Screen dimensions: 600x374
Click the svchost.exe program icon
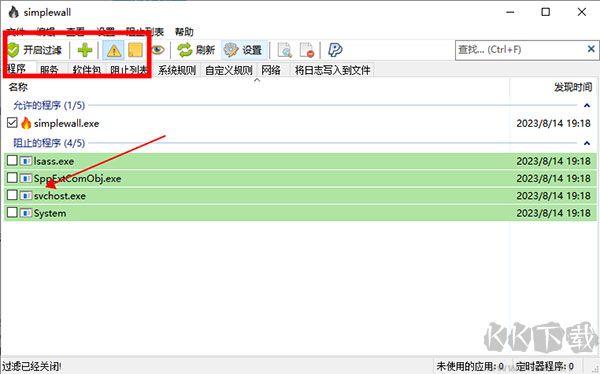pyautogui.click(x=26, y=196)
